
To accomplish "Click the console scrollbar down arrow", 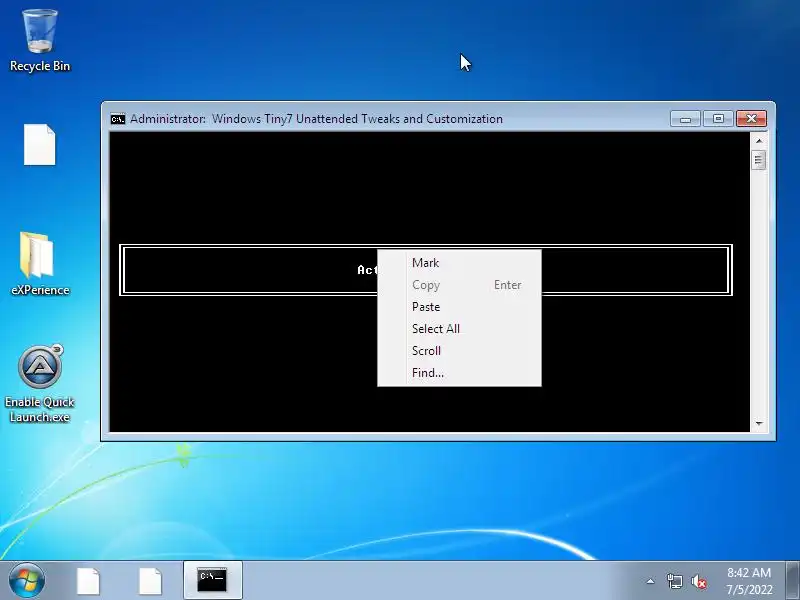I will point(759,423).
